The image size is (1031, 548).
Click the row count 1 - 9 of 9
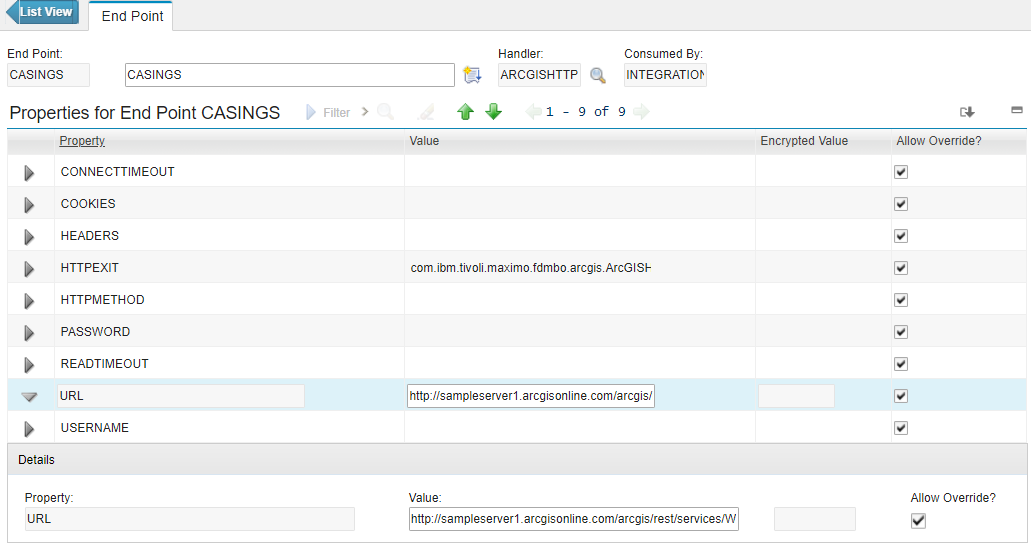click(x=586, y=112)
